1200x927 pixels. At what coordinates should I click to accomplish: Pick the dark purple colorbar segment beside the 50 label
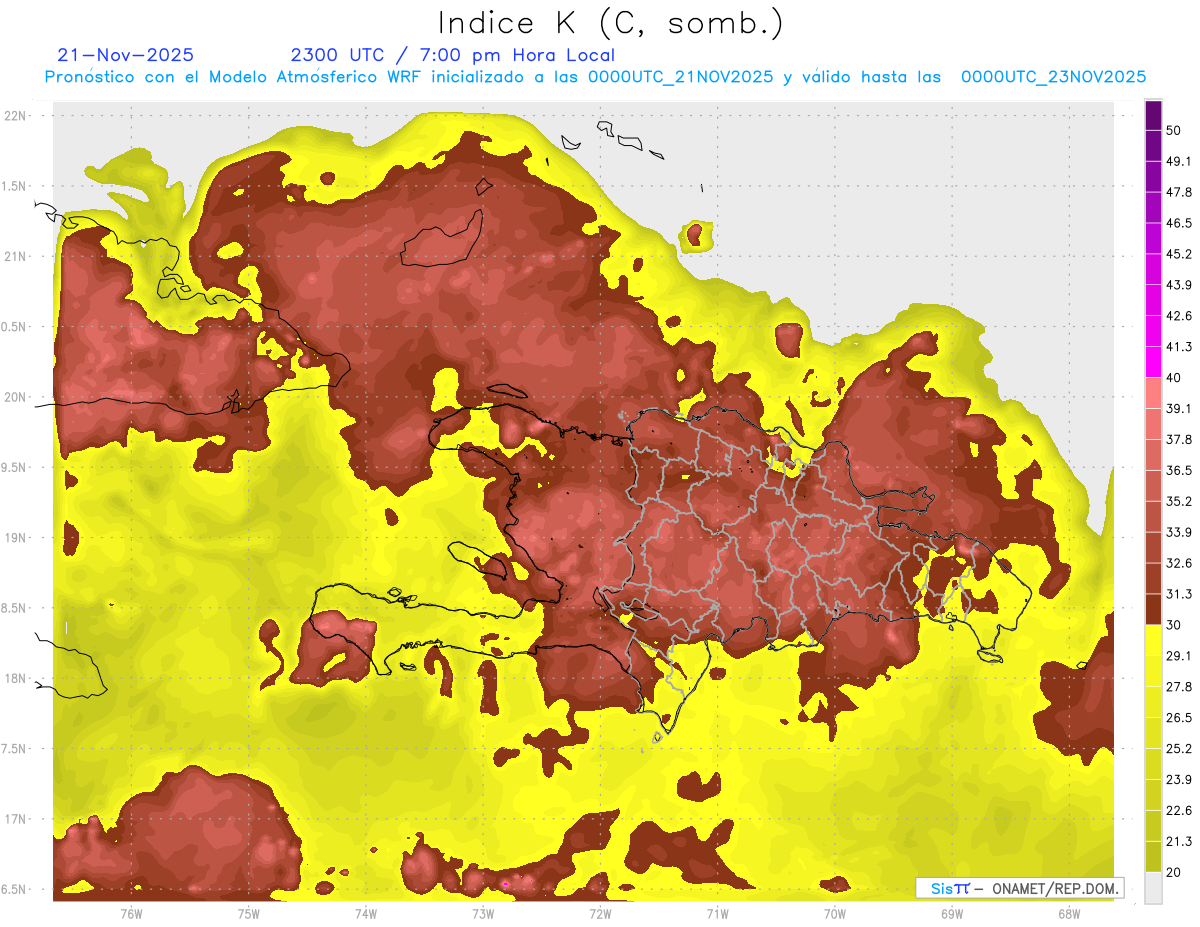tap(1153, 115)
